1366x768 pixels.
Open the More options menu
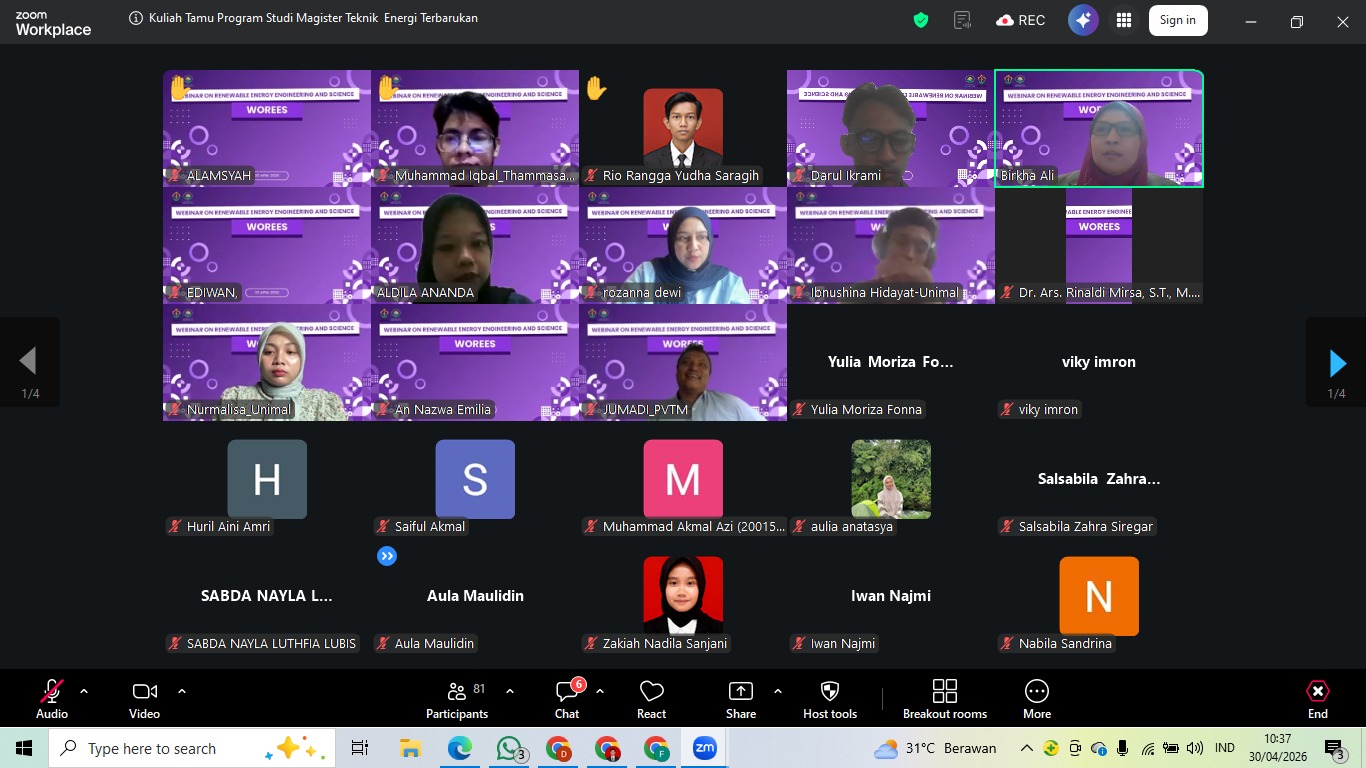click(1037, 698)
